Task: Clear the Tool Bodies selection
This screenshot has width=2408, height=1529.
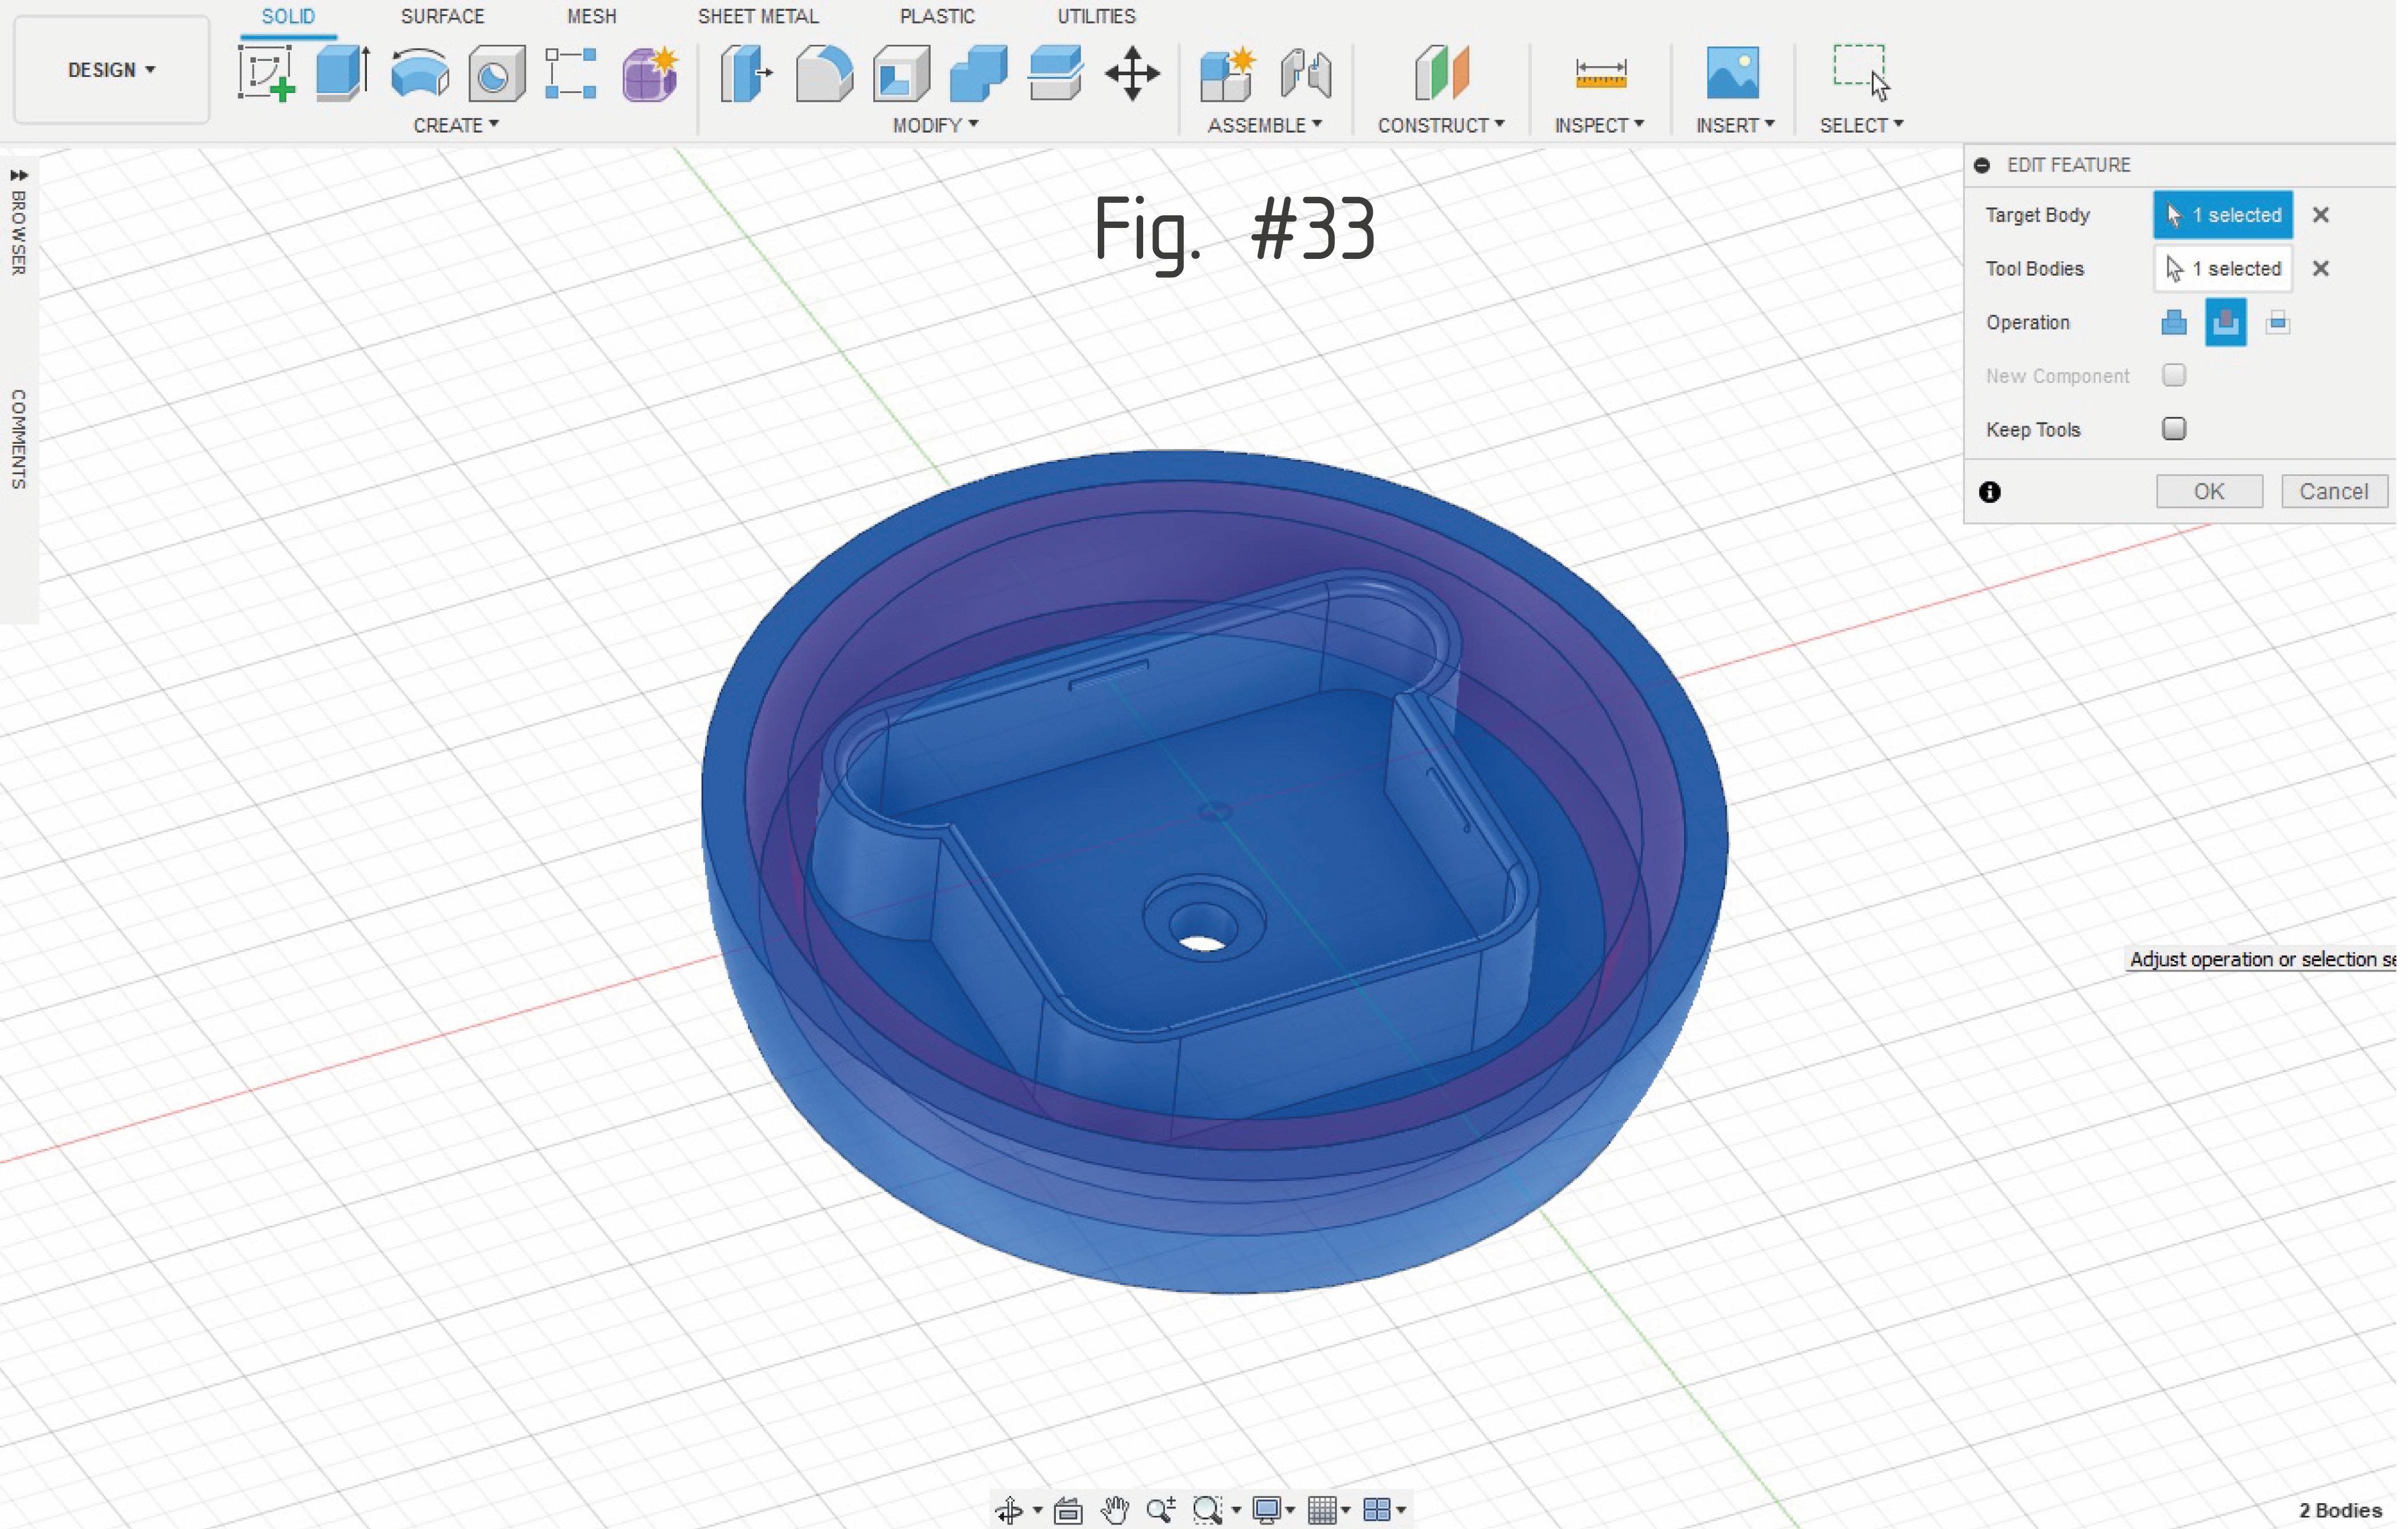Action: tap(2320, 269)
